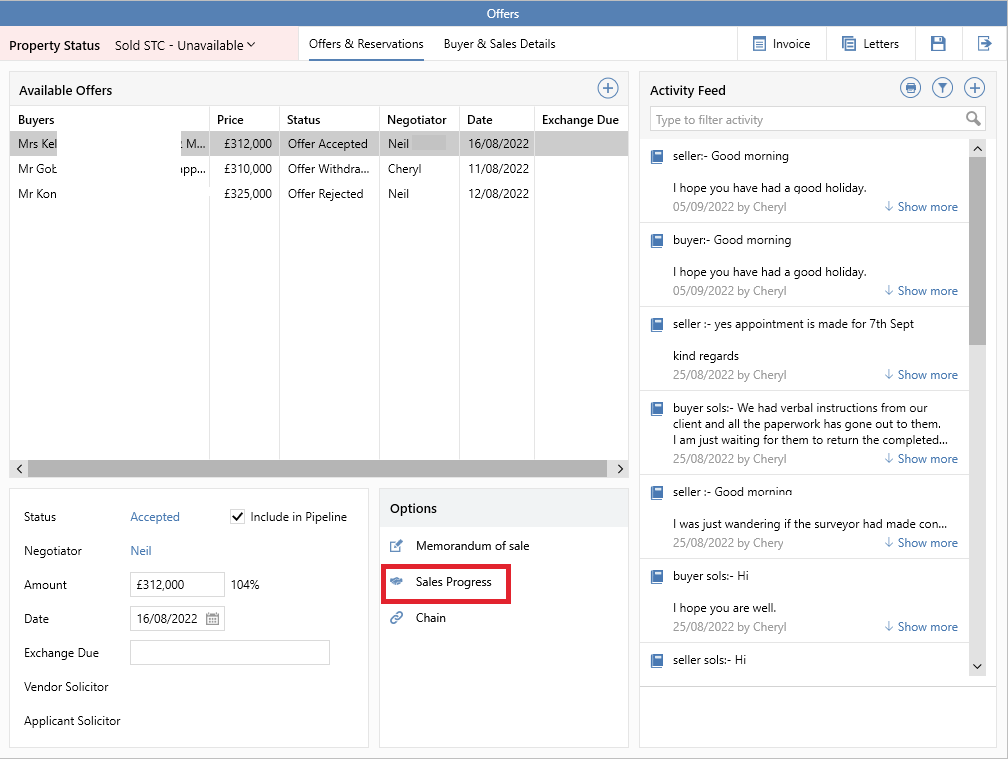Toggle the Include in Pipeline checkbox
Screen dimensions: 1008x759
(237, 516)
